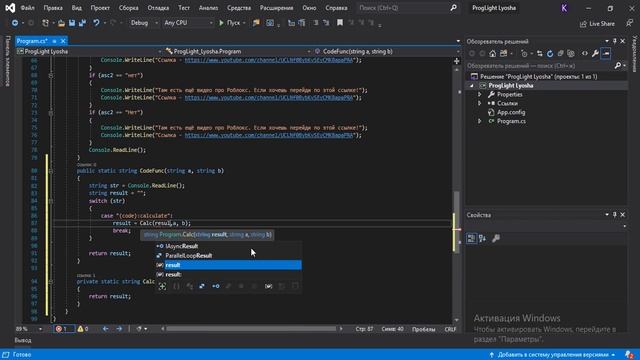Click Solution Explorer refresh icon
Screen dimensions: 640x360
point(550,53)
